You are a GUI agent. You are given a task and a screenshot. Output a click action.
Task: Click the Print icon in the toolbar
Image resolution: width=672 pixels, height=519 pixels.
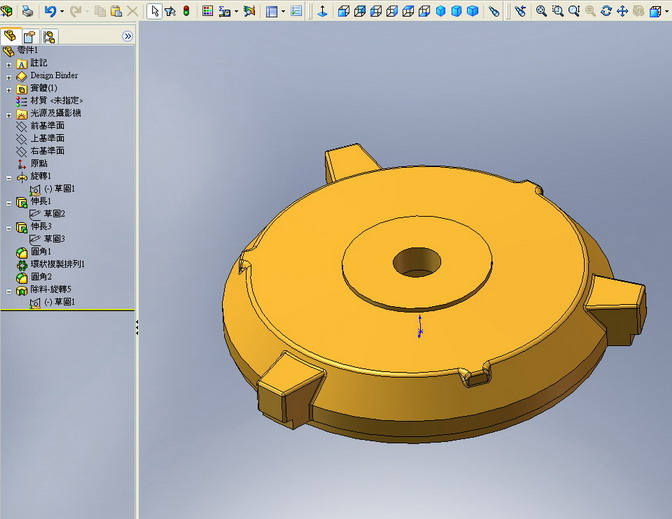coord(27,11)
